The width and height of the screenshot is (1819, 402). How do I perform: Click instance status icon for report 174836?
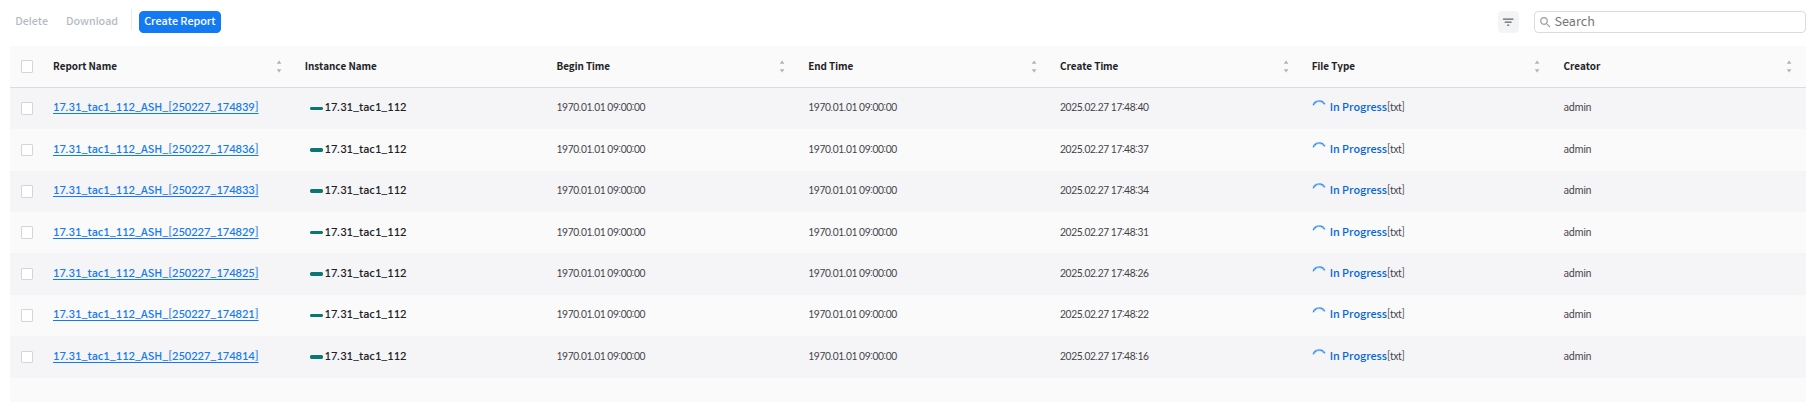tap(316, 150)
